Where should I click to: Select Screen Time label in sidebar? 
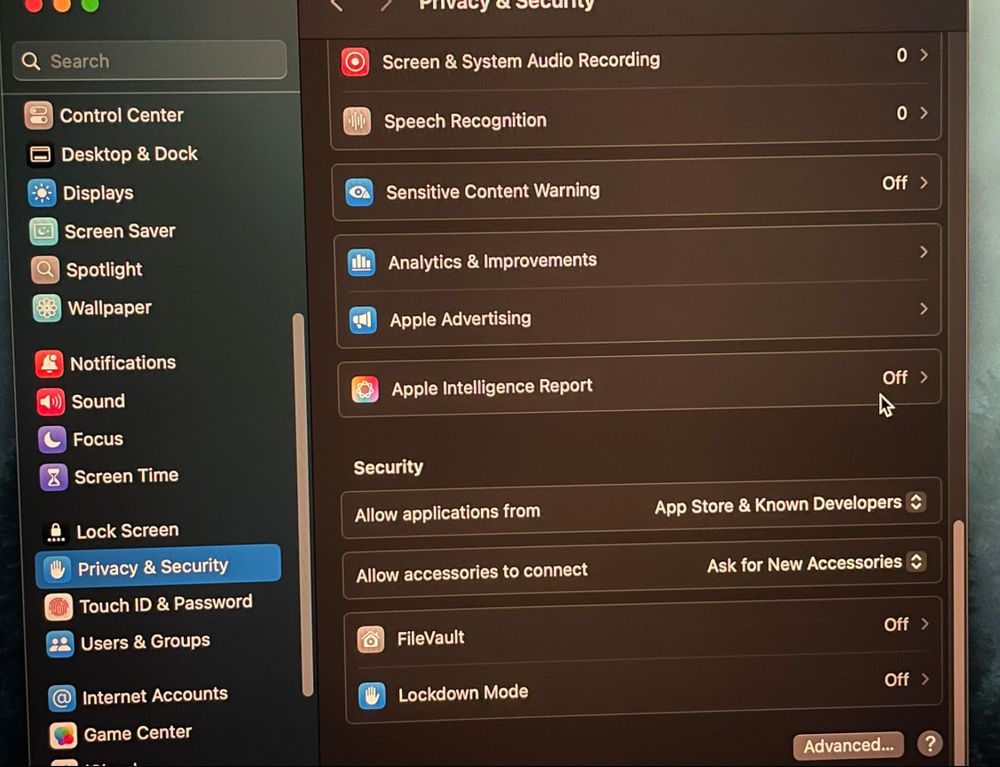(126, 476)
